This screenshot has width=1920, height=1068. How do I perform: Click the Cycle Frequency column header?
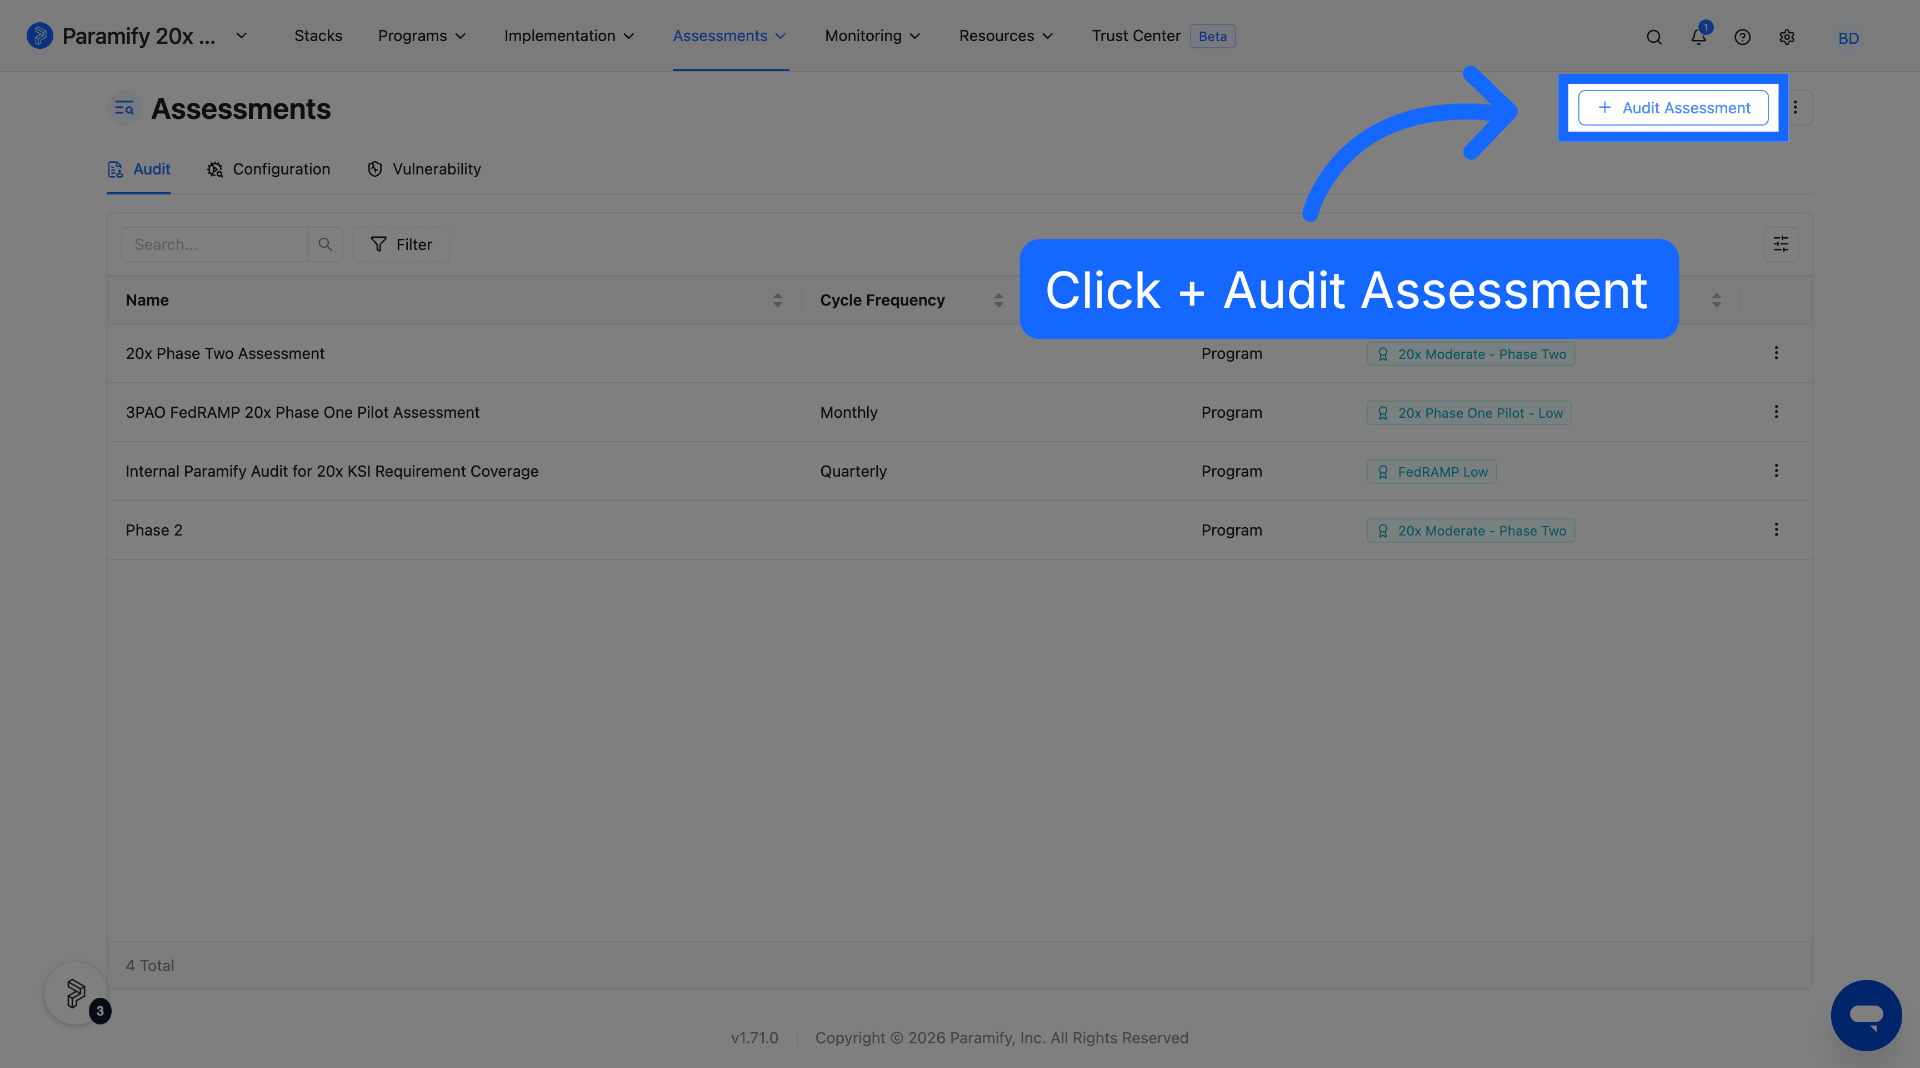click(x=882, y=300)
